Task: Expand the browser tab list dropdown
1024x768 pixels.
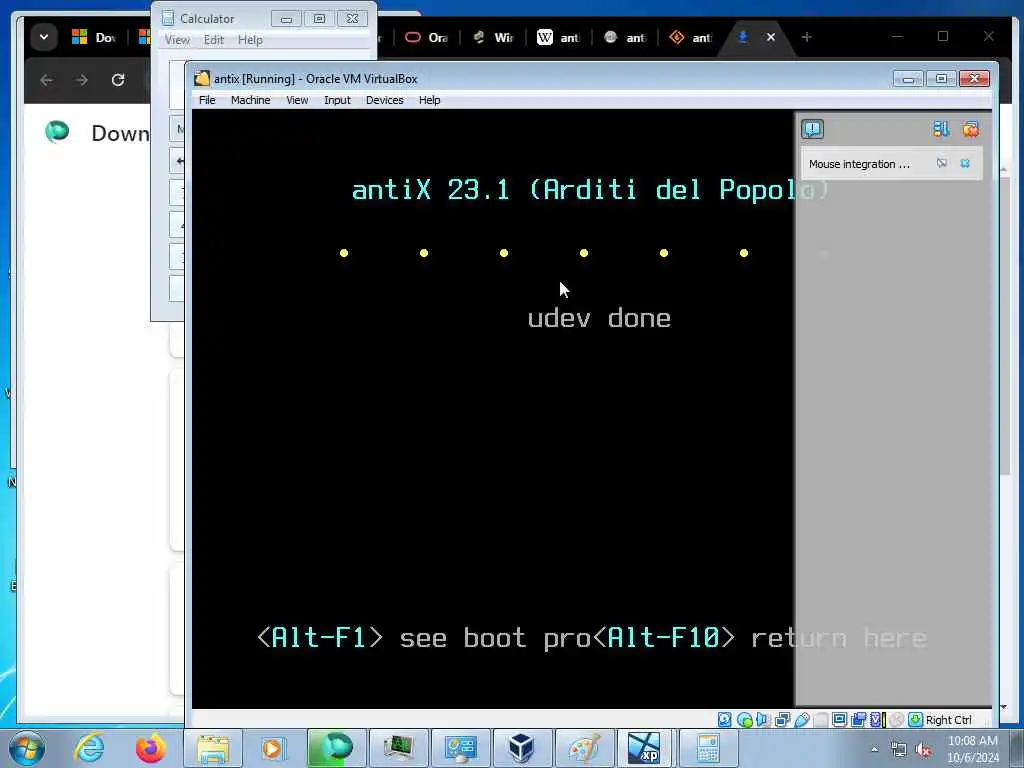Action: [44, 37]
